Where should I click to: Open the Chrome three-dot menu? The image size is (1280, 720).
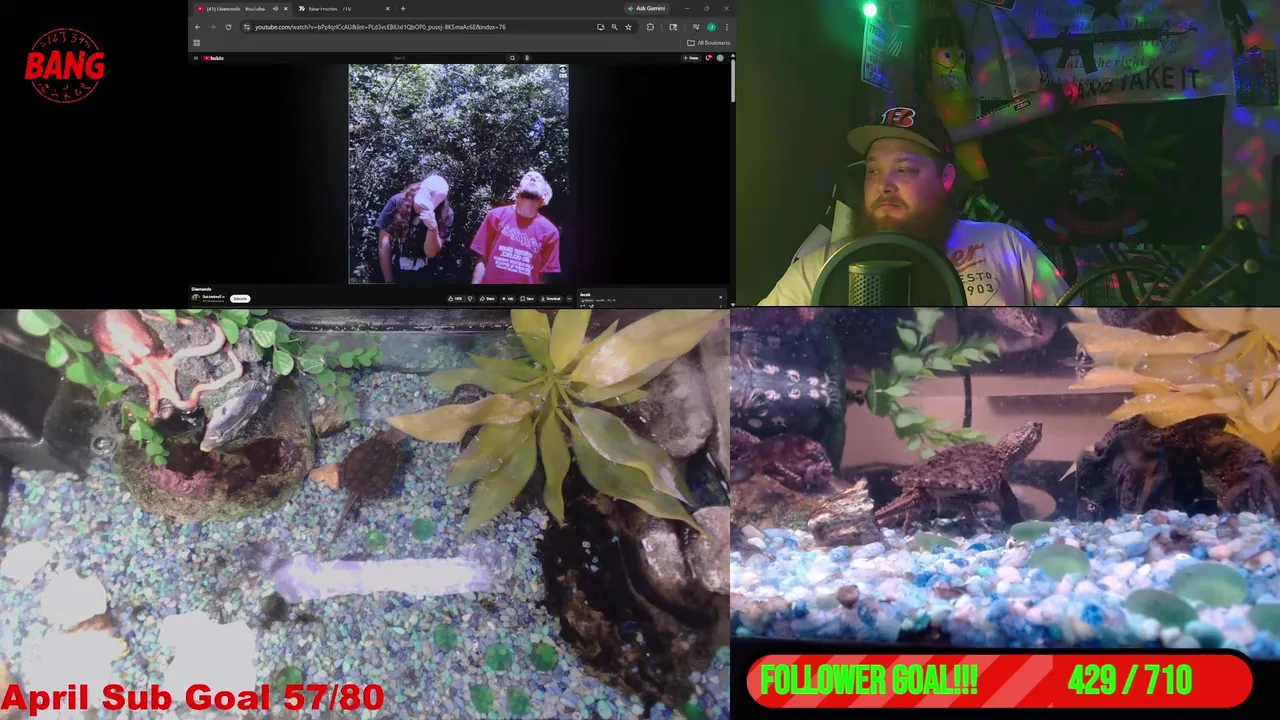point(727,27)
